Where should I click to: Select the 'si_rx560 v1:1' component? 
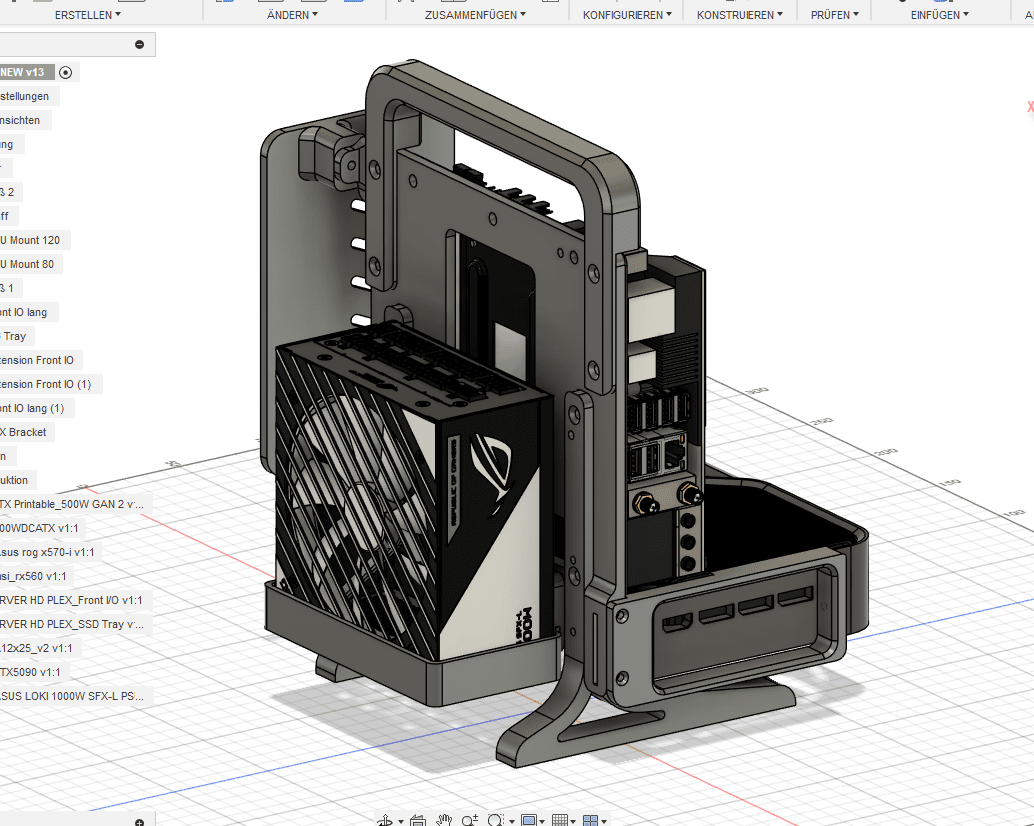pyautogui.click(x=36, y=576)
